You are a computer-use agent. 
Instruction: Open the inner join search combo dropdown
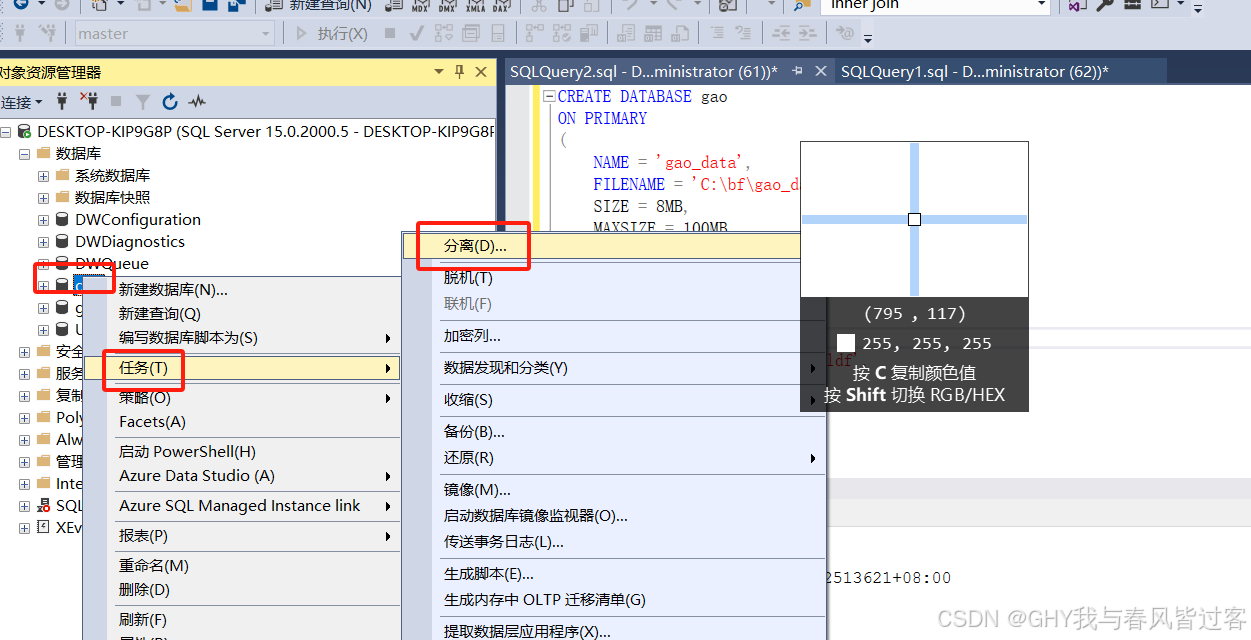coord(1041,5)
